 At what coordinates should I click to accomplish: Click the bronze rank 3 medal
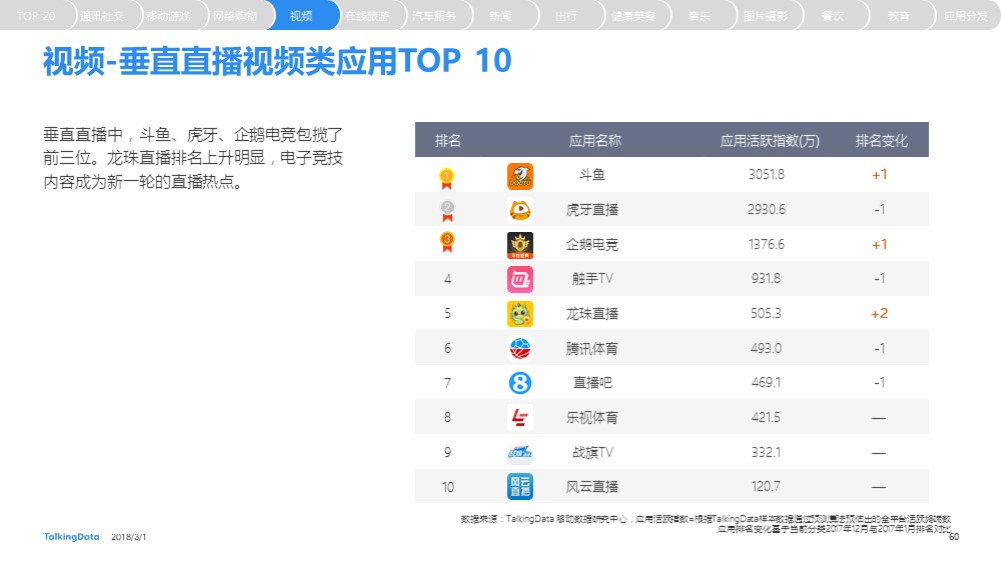pyautogui.click(x=447, y=243)
